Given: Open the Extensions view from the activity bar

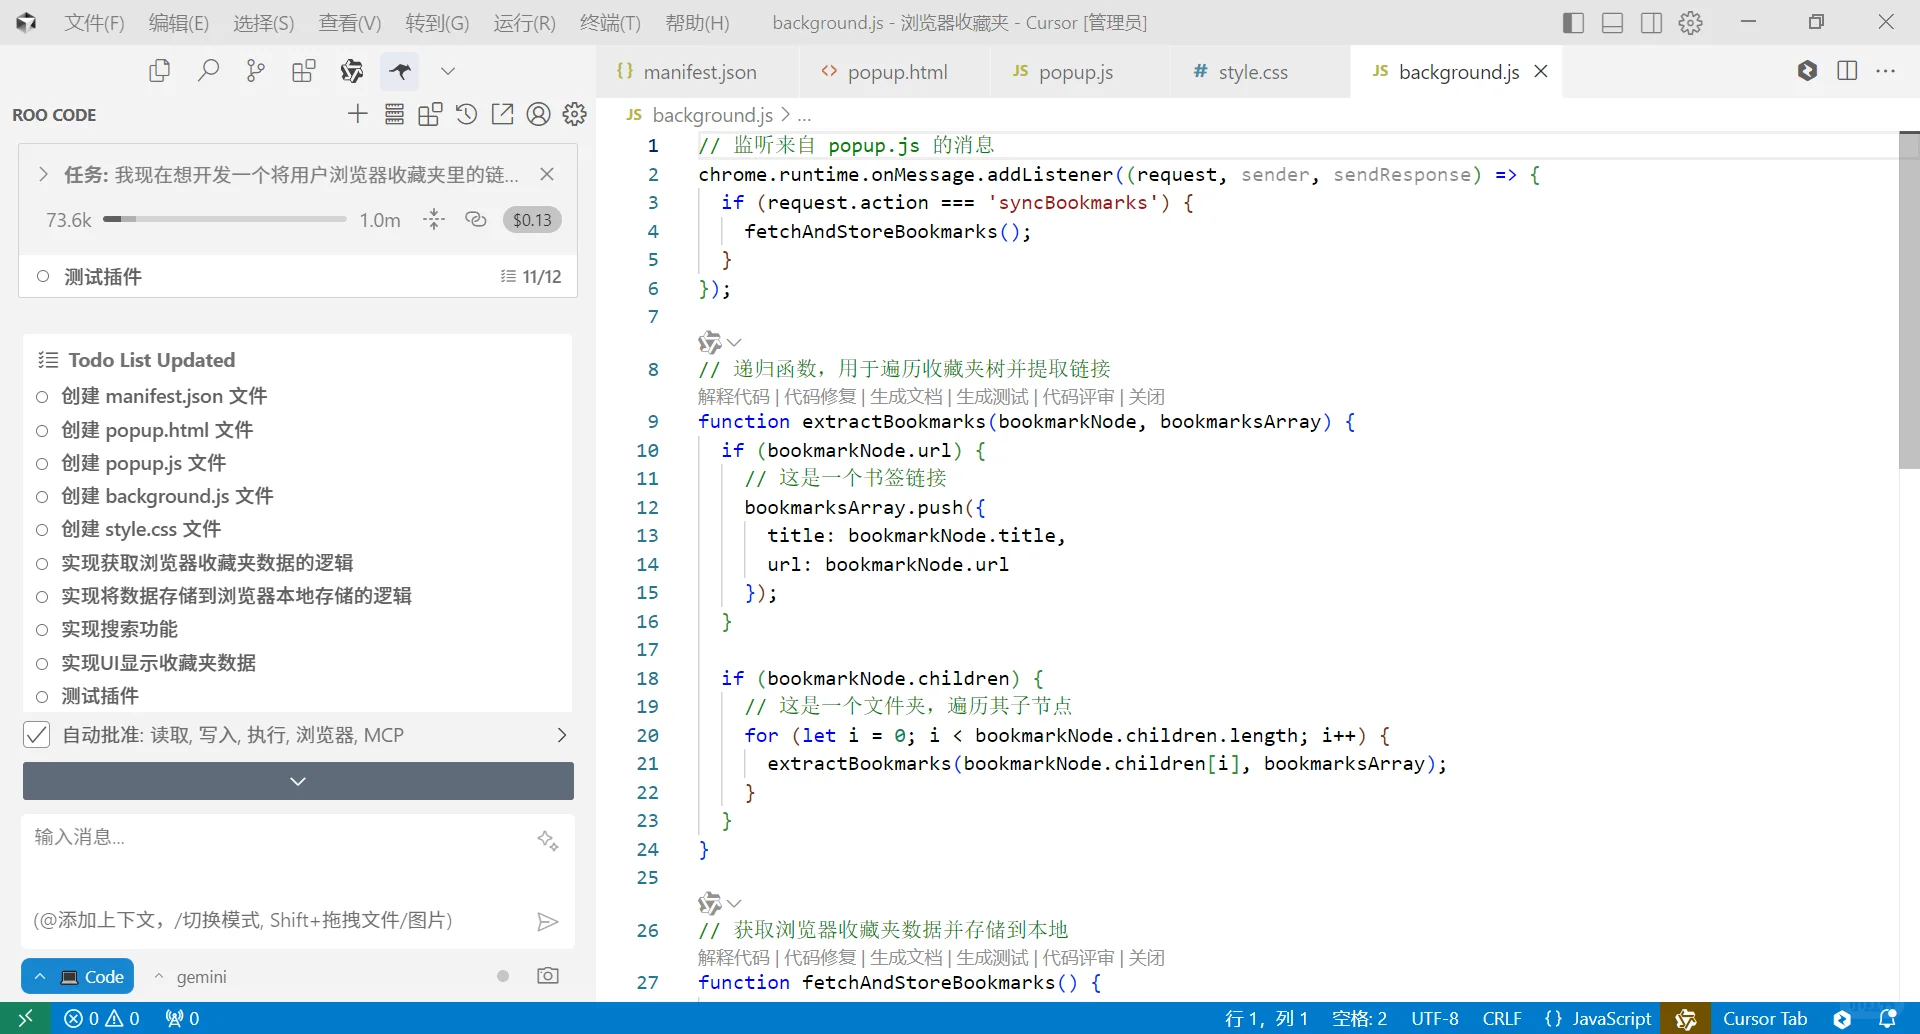Looking at the screenshot, I should pyautogui.click(x=304, y=70).
